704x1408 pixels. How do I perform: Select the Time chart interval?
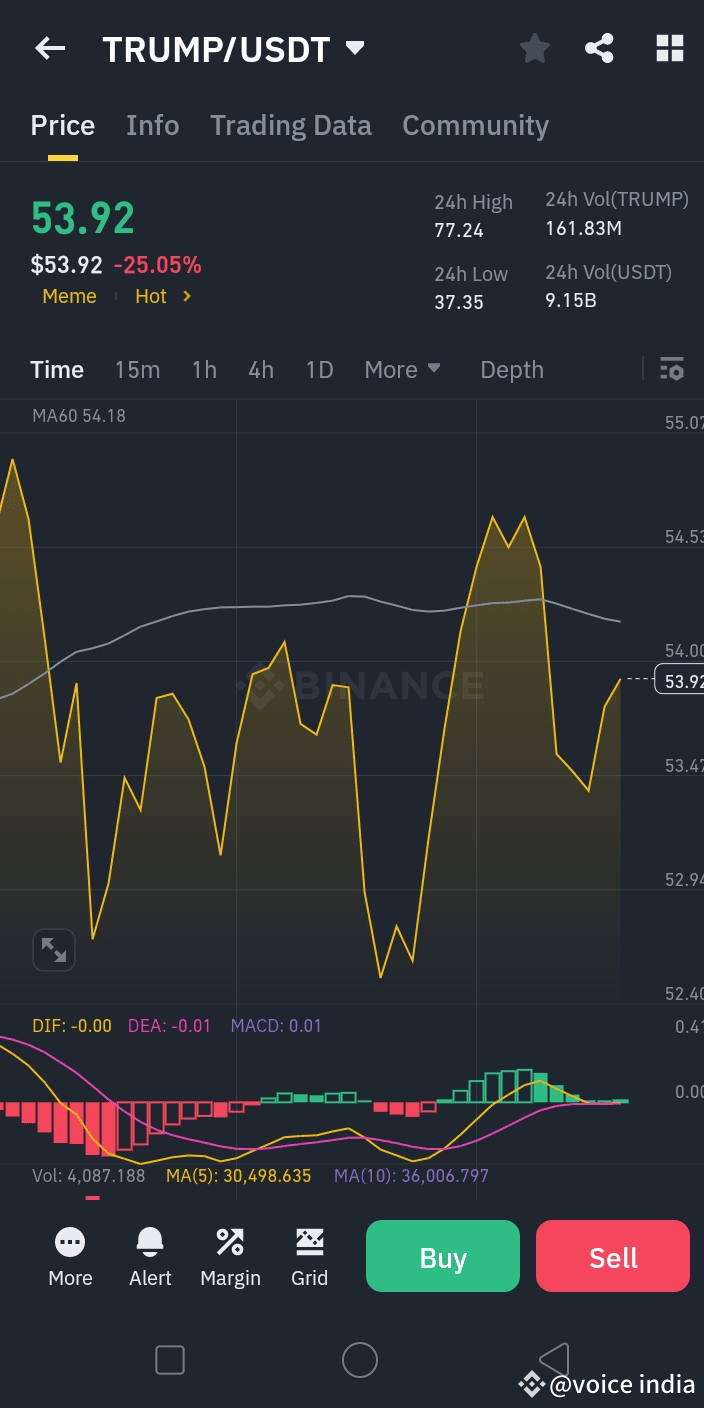[57, 370]
